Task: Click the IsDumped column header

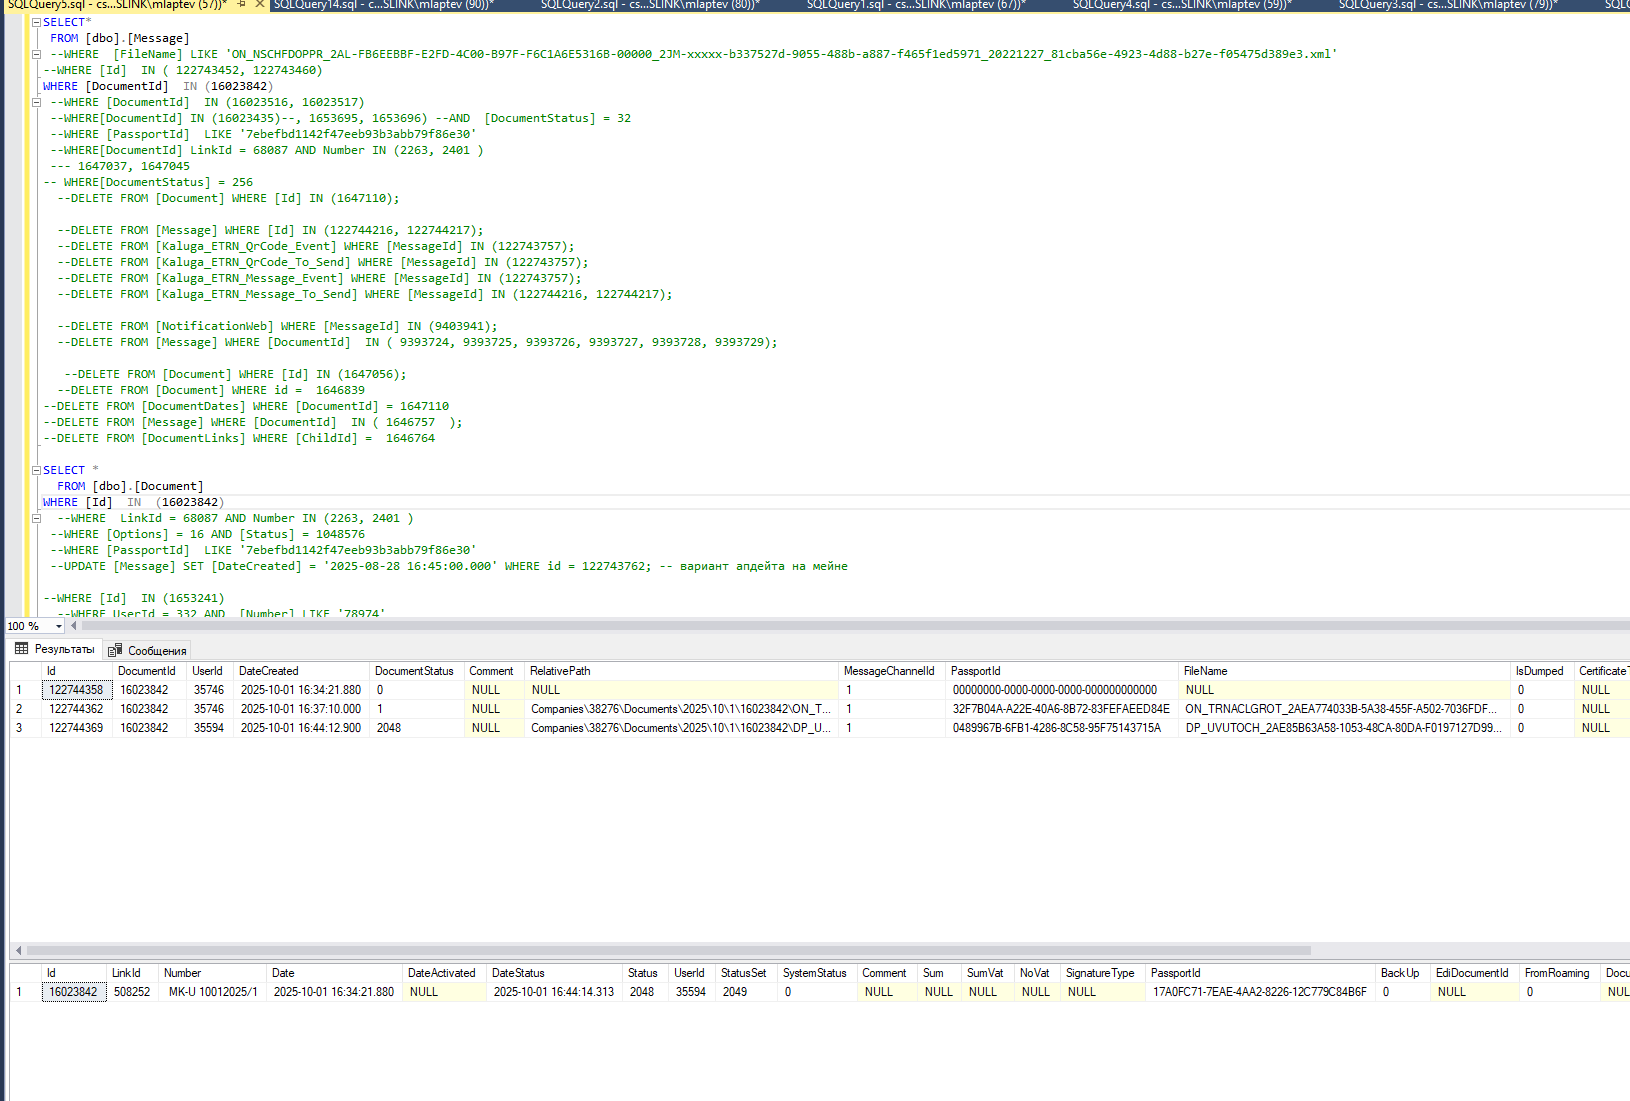Action: [1540, 671]
